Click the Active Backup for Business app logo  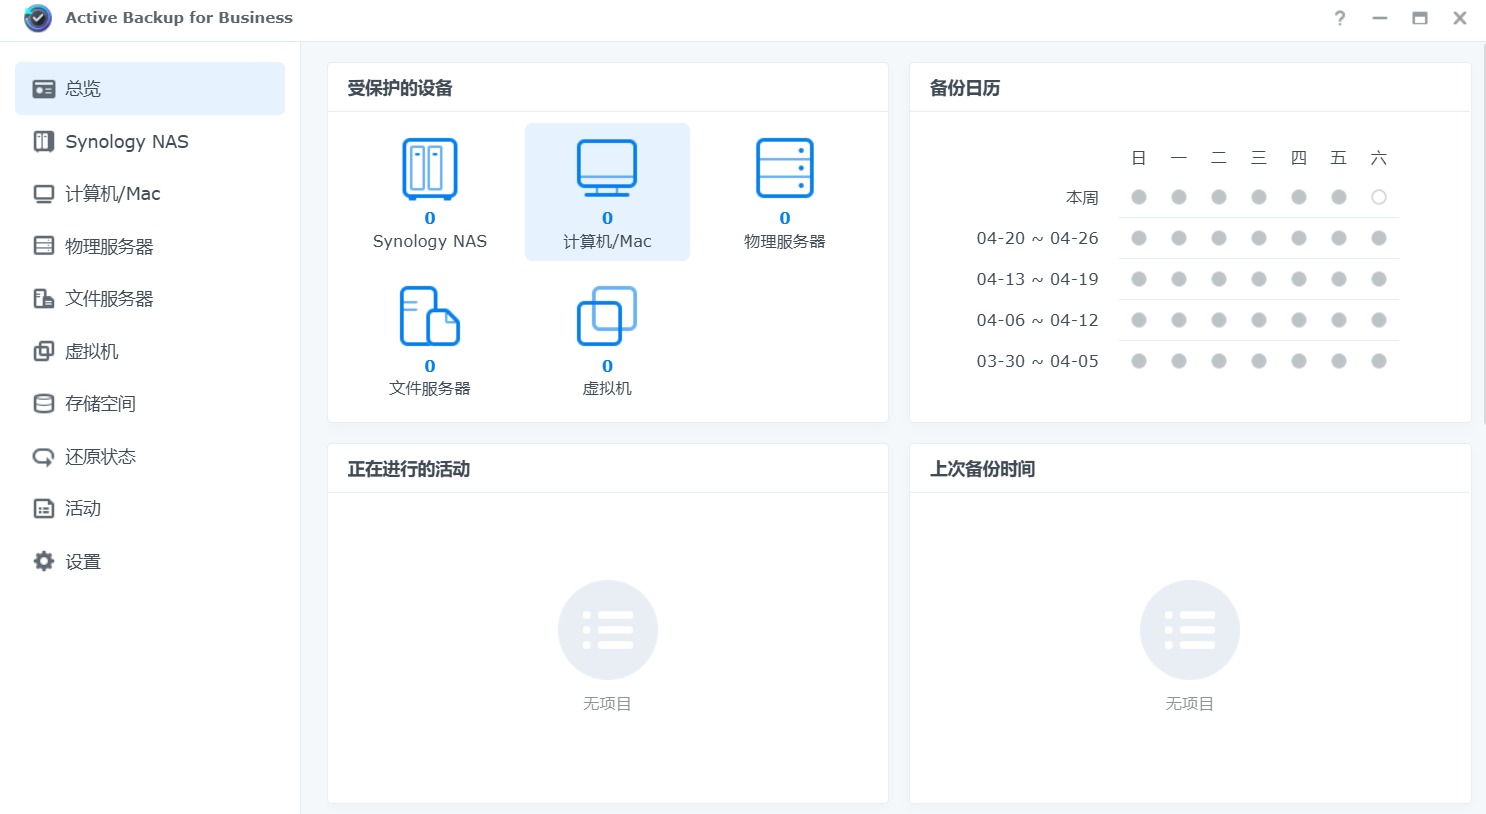(x=38, y=18)
